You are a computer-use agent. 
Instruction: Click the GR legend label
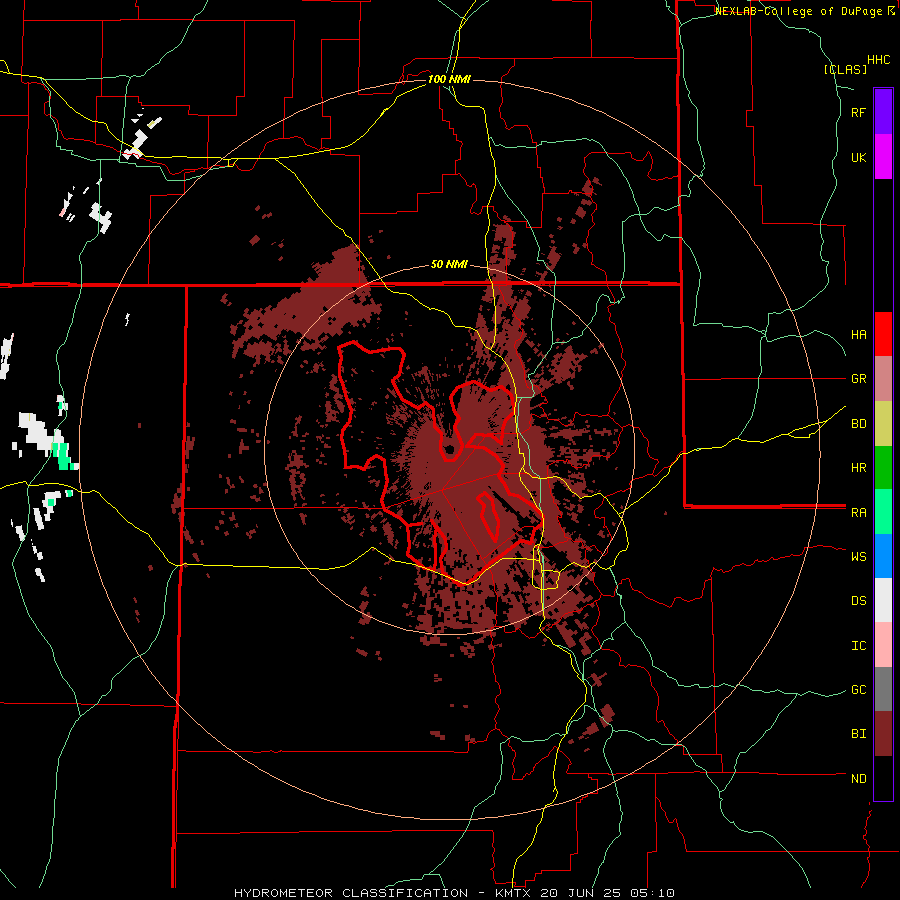[x=858, y=379]
